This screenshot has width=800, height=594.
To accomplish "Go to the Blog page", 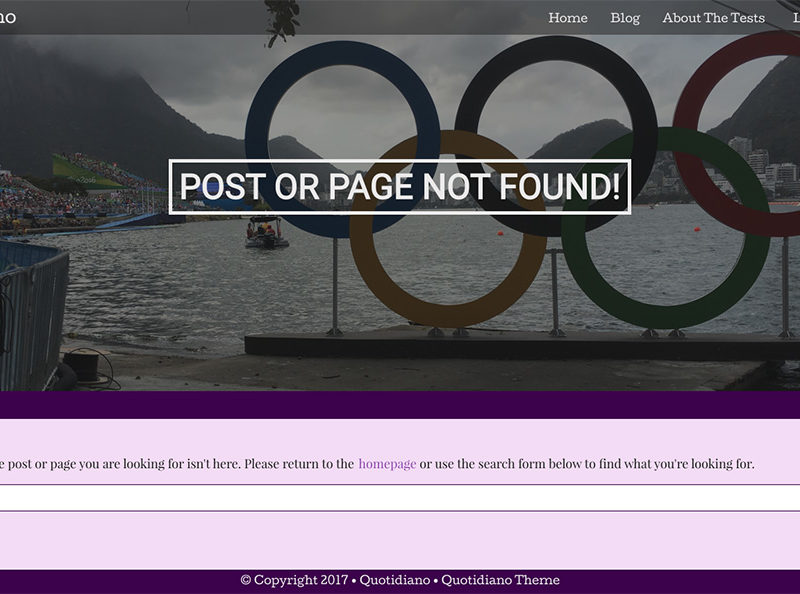I will point(625,18).
